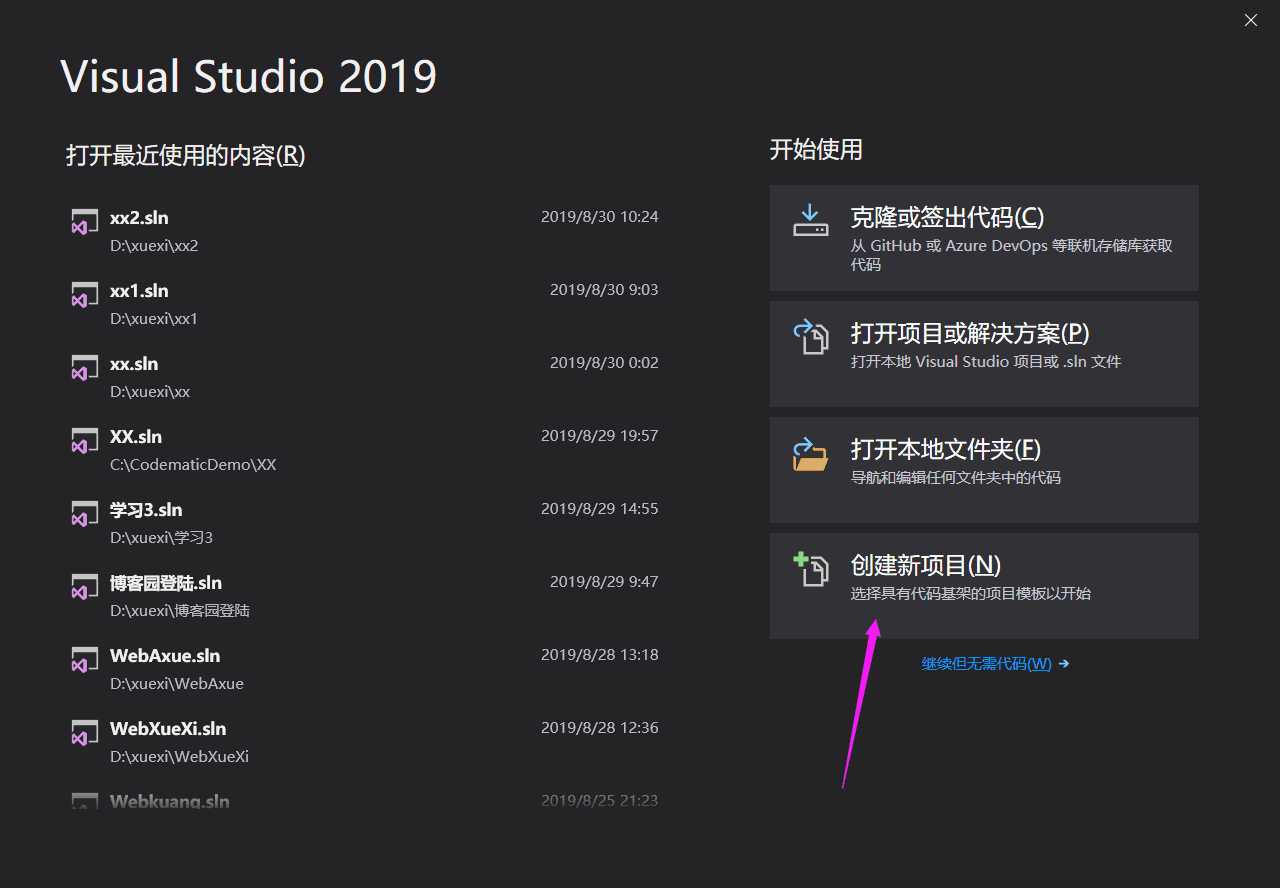Click the open project icon on 打开项目或解决方案
The height and width of the screenshot is (888, 1280).
(811, 336)
